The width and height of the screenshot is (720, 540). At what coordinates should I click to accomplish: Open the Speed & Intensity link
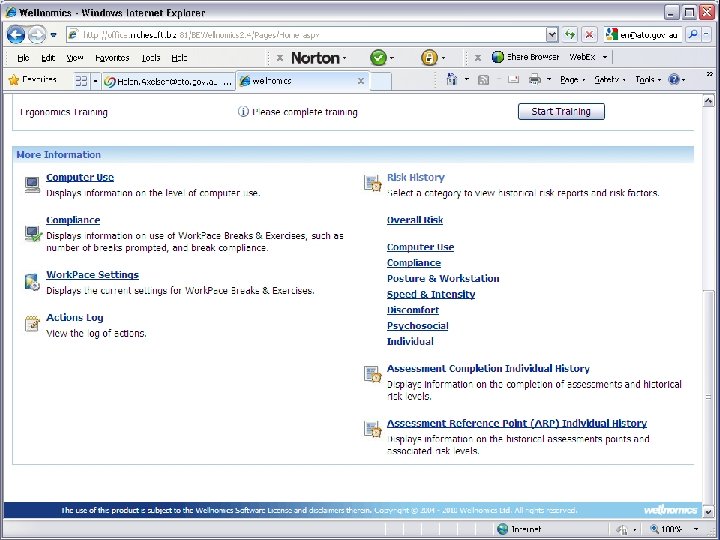point(431,294)
